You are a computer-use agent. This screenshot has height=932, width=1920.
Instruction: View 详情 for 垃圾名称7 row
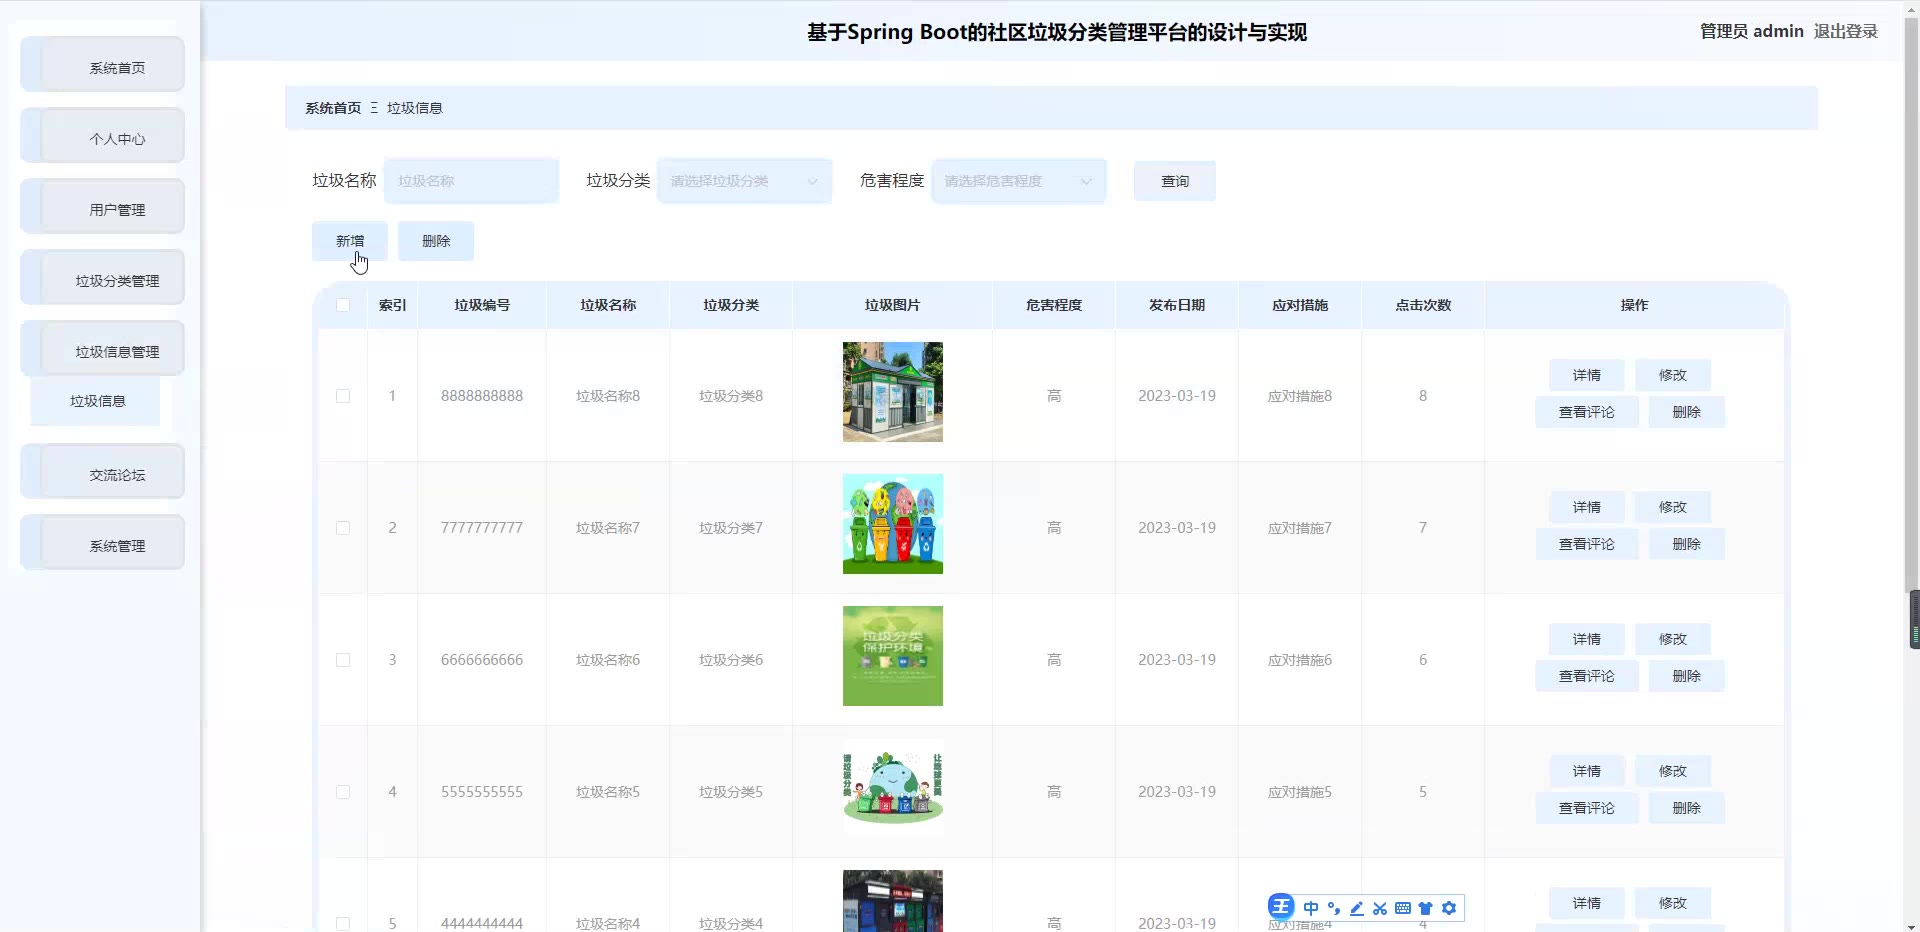1587,507
